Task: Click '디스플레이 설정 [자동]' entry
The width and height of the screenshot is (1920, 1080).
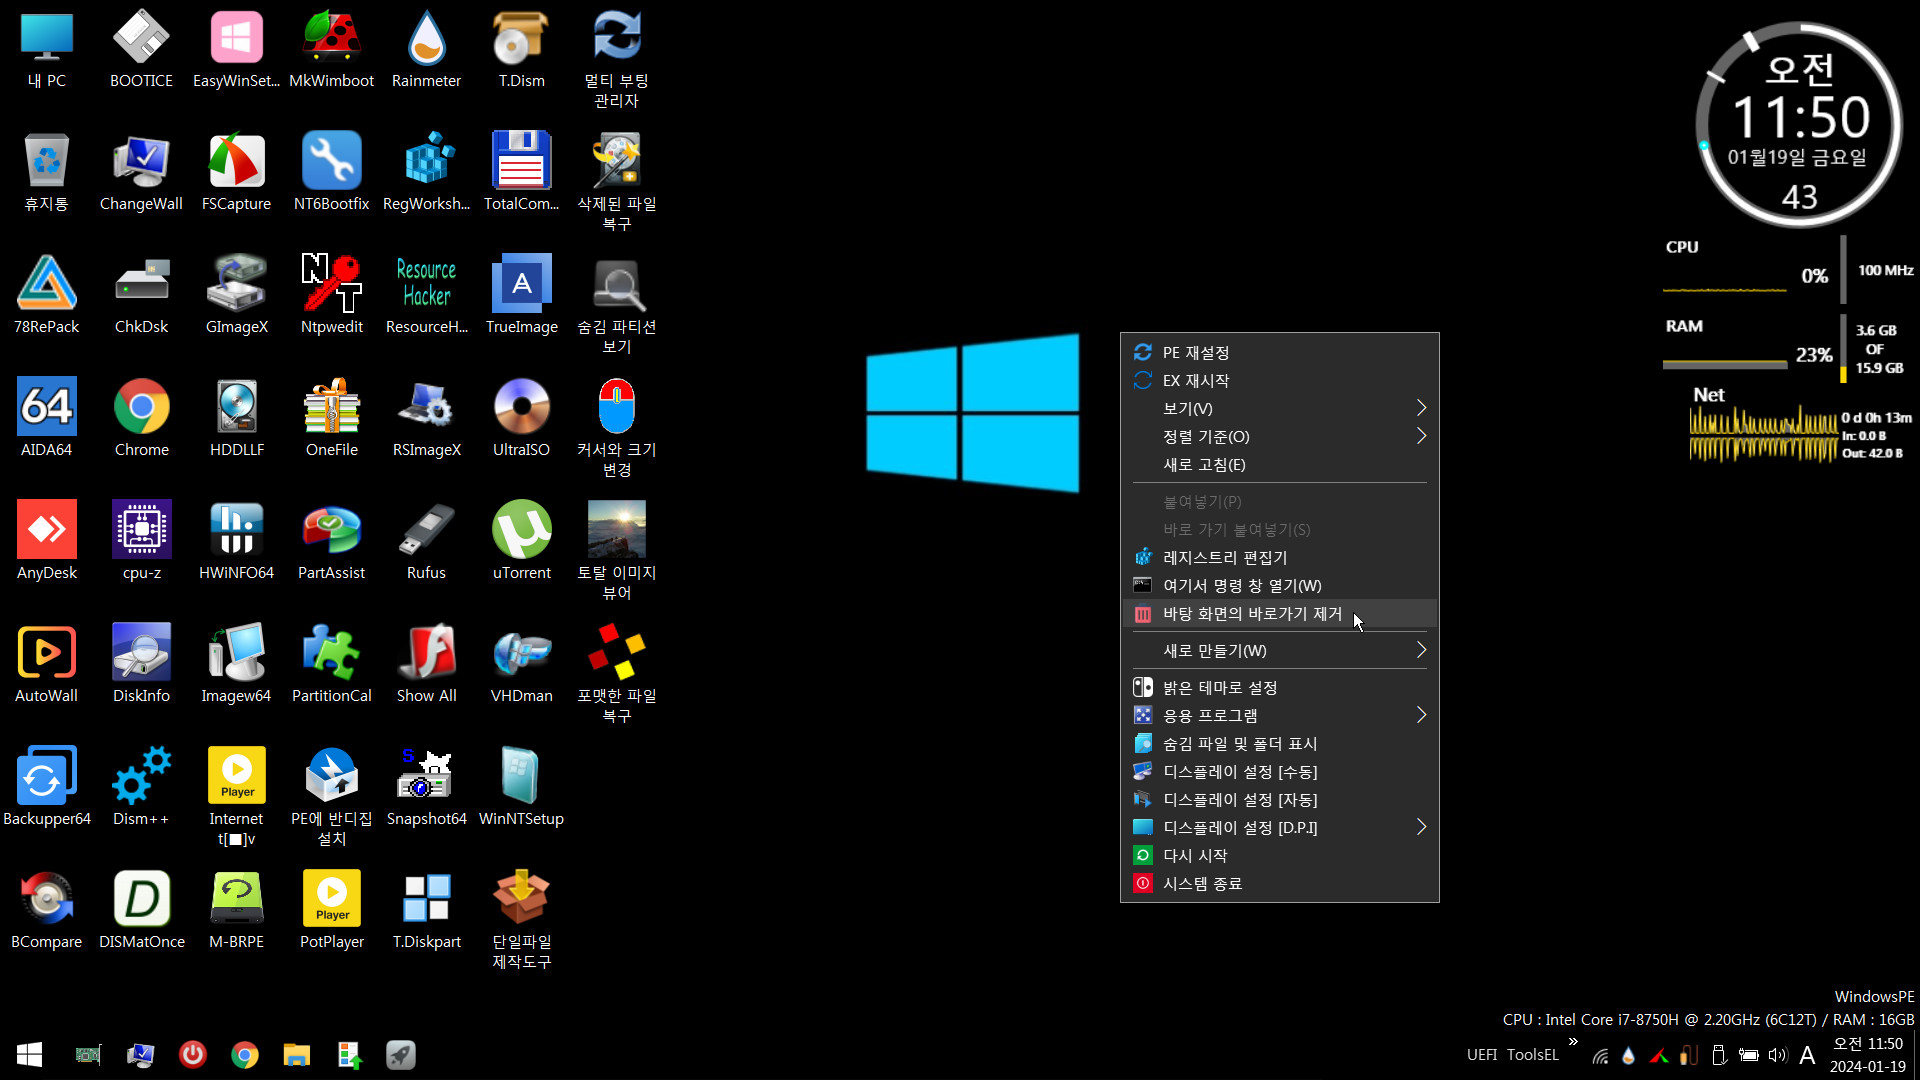Action: pyautogui.click(x=1279, y=800)
